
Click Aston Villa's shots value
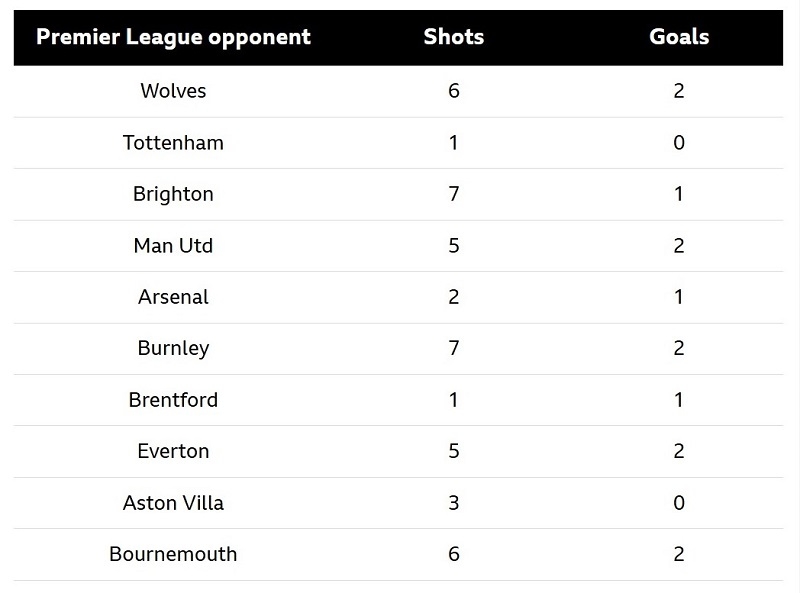pos(453,503)
